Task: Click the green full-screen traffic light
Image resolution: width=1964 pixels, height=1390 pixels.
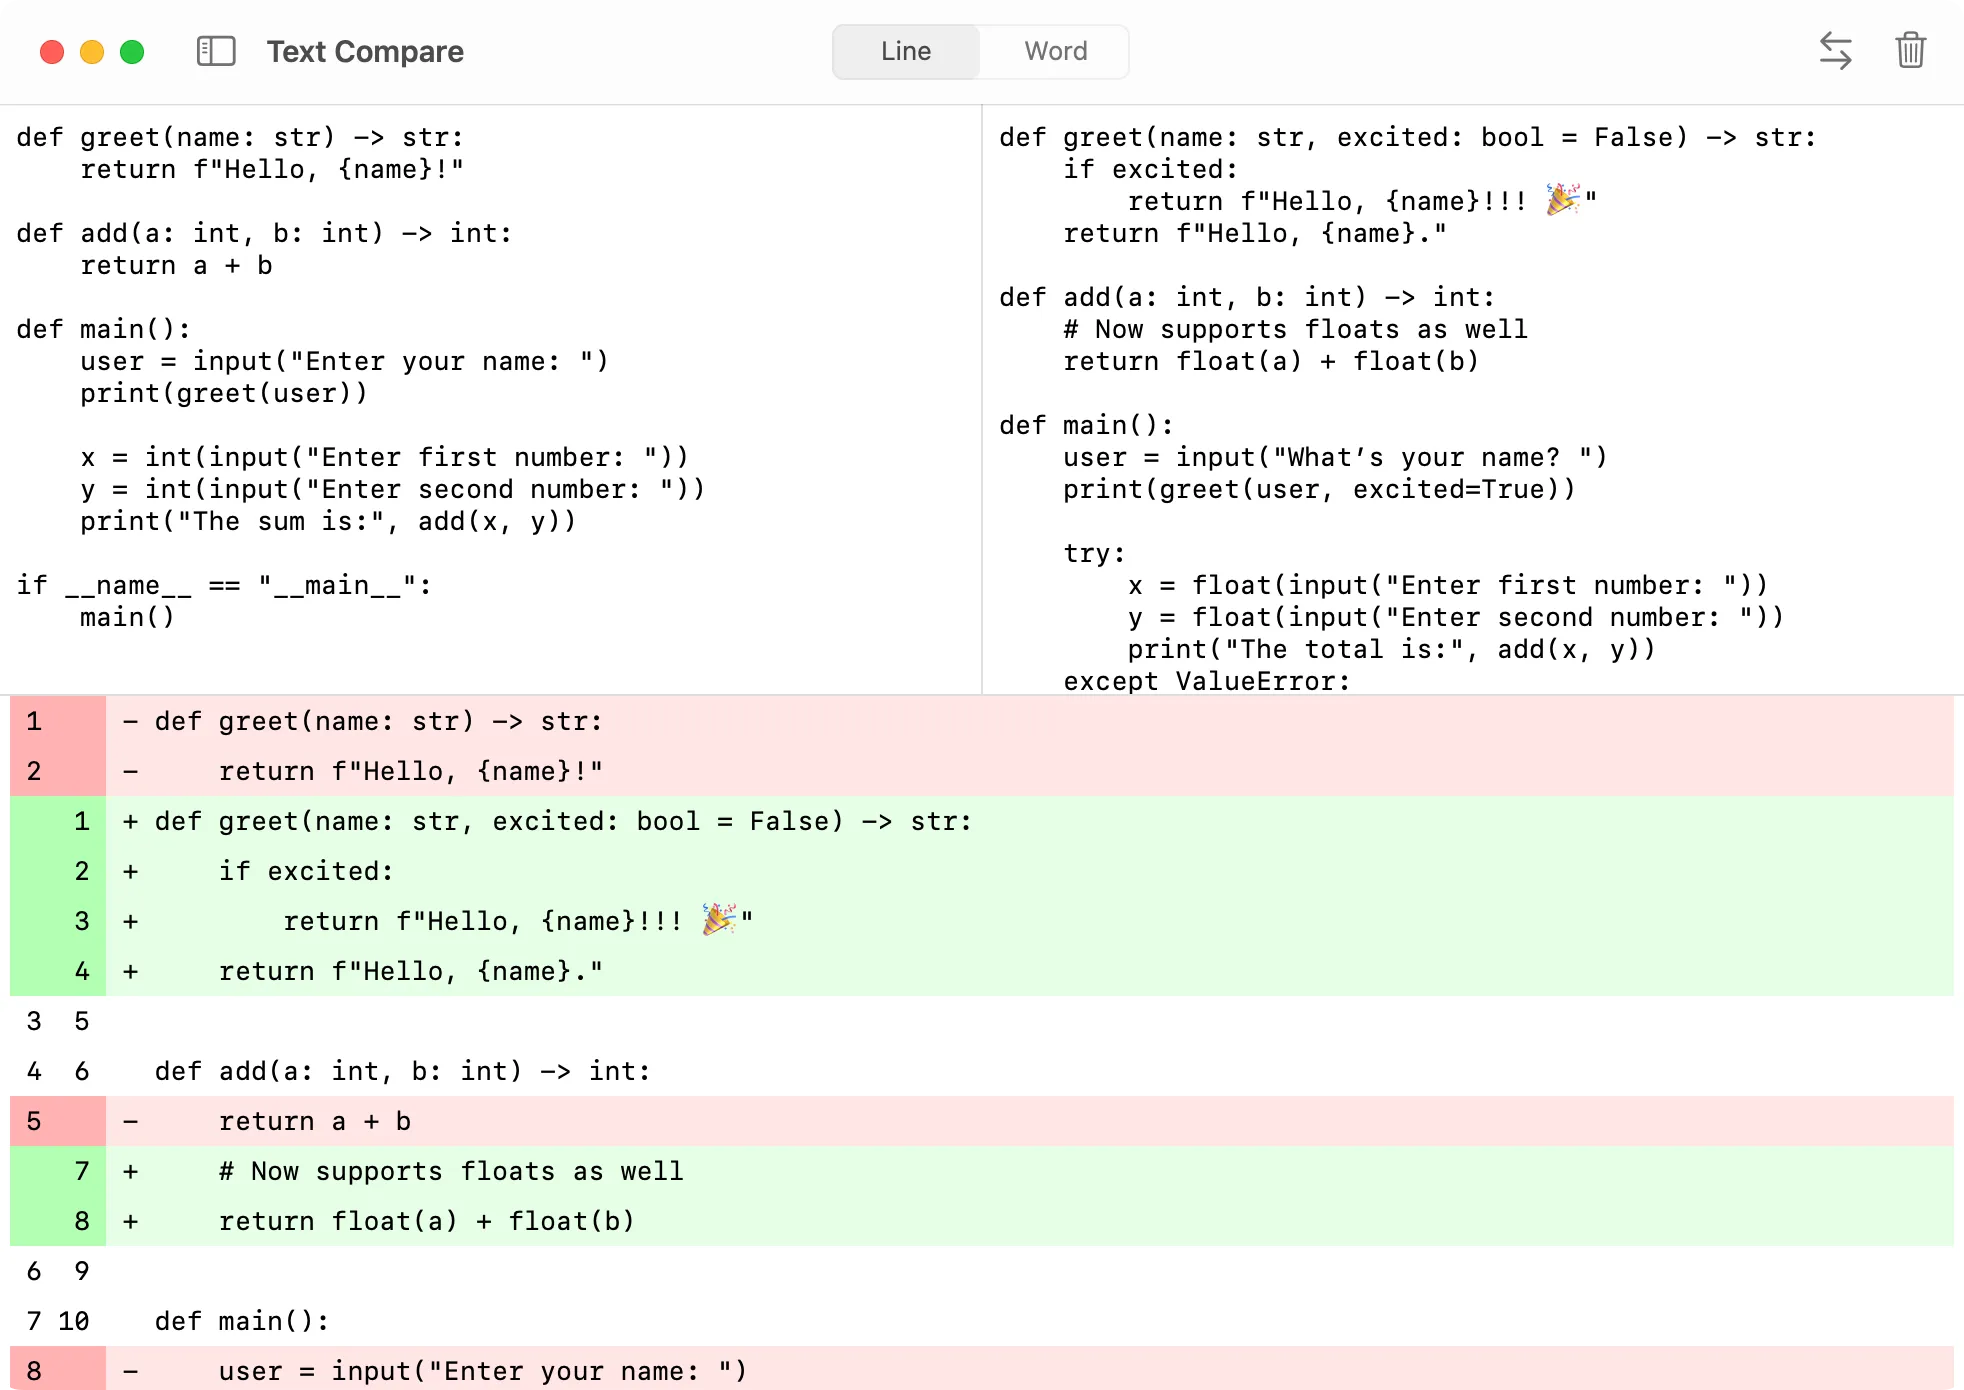Action: [131, 52]
